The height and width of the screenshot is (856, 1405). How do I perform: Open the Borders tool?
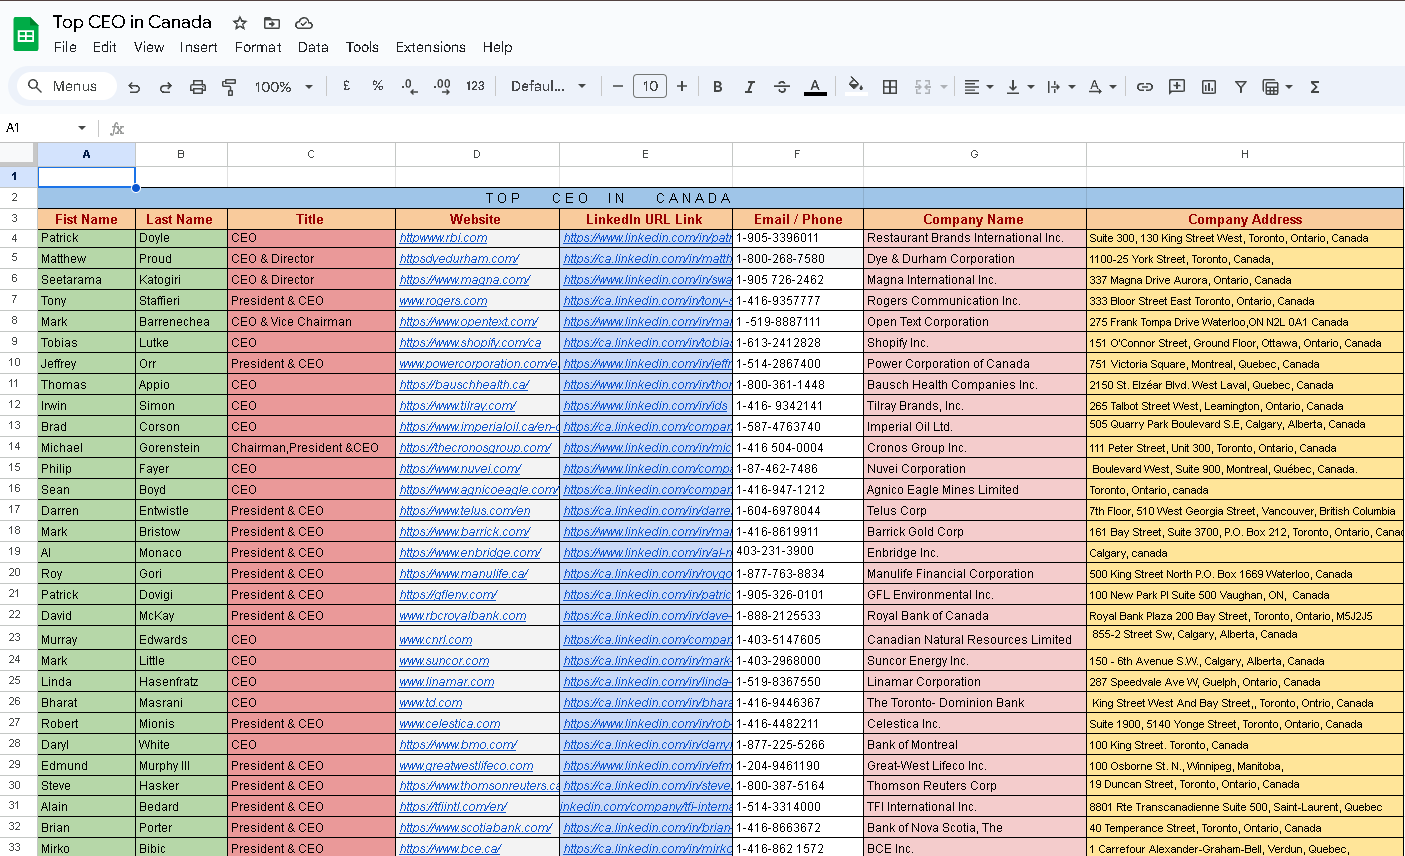890,87
